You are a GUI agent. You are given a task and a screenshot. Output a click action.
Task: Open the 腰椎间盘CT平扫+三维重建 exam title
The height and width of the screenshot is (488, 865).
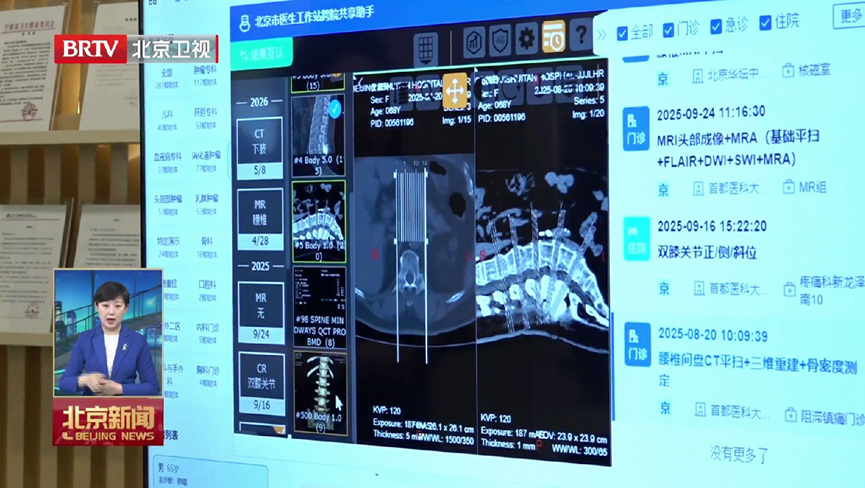pos(757,371)
